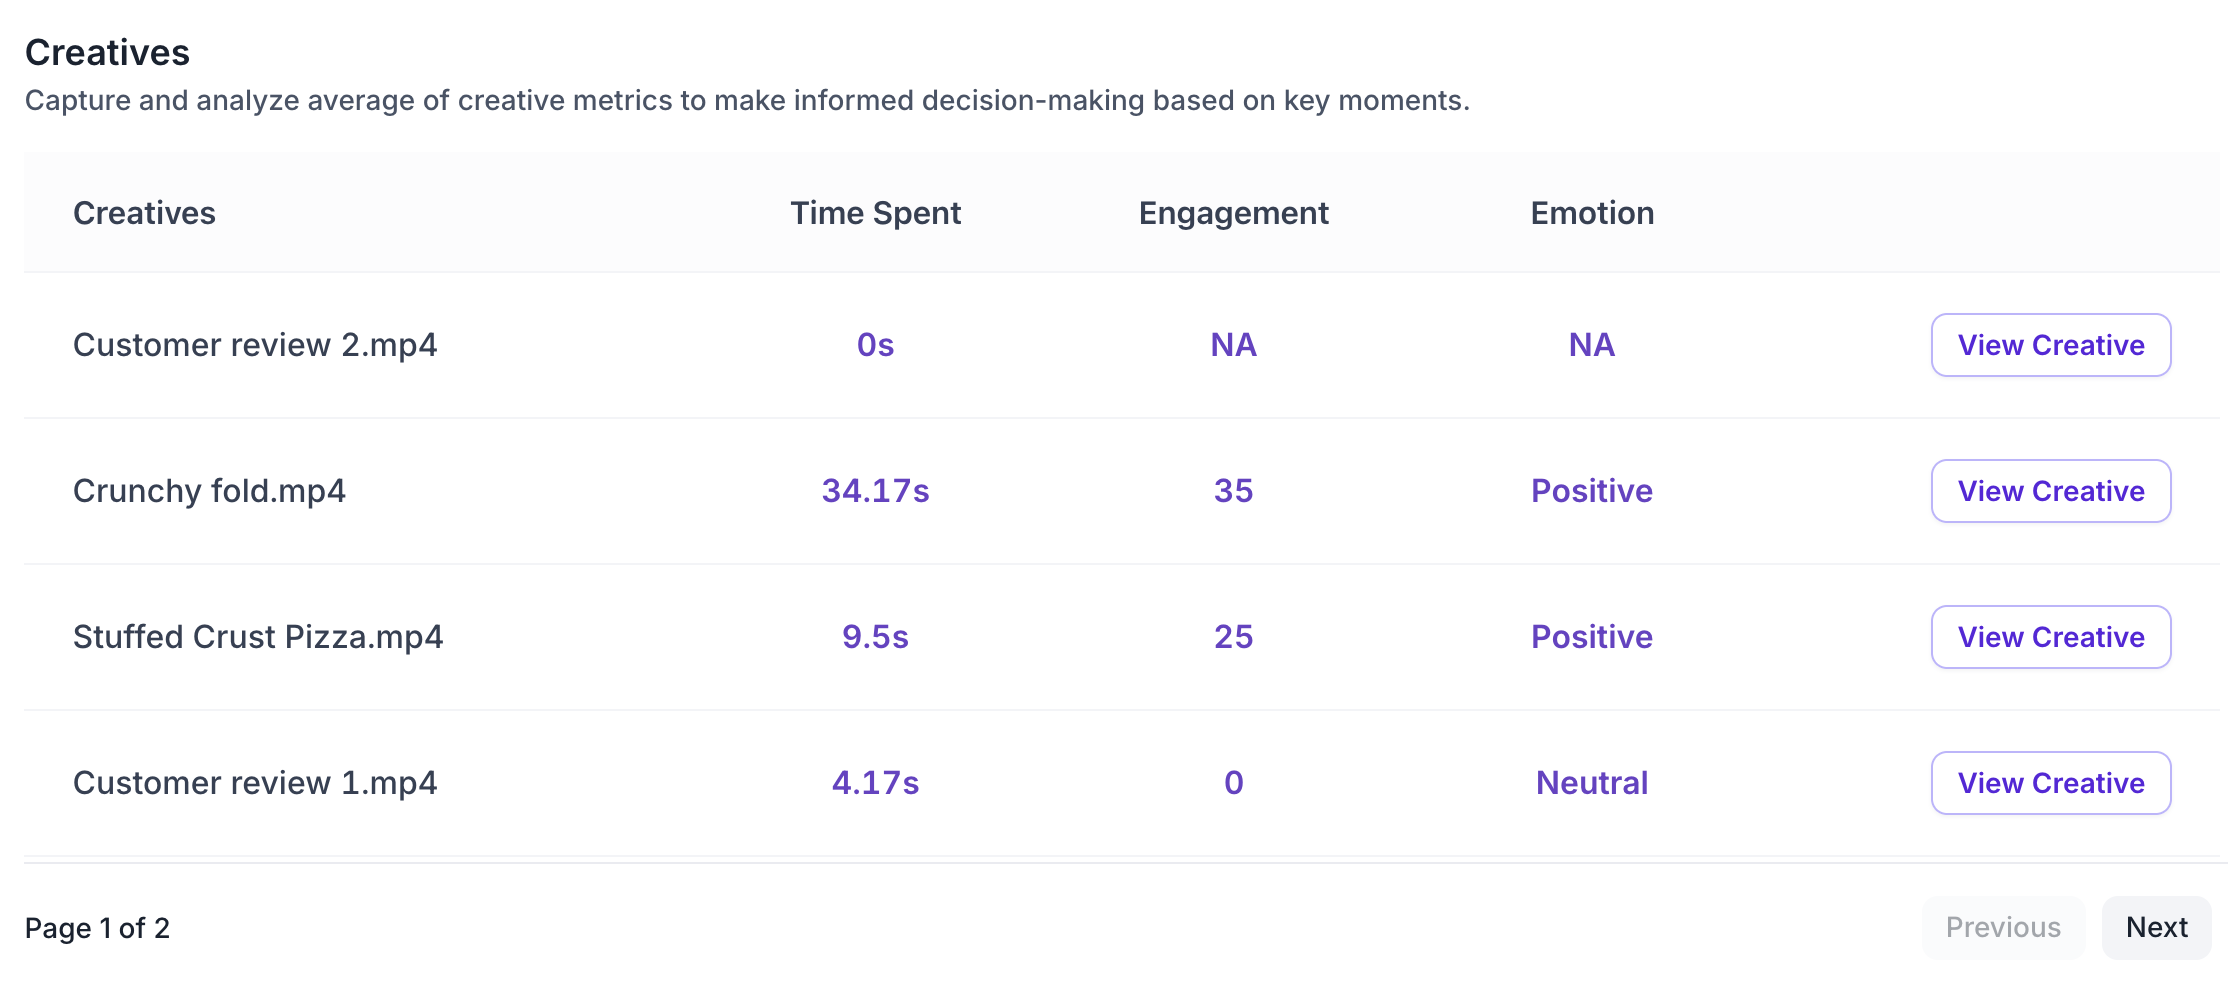The image size is (2240, 1002).
Task: Open View Creative for Crunchy fold.mp4
Action: tap(2050, 491)
